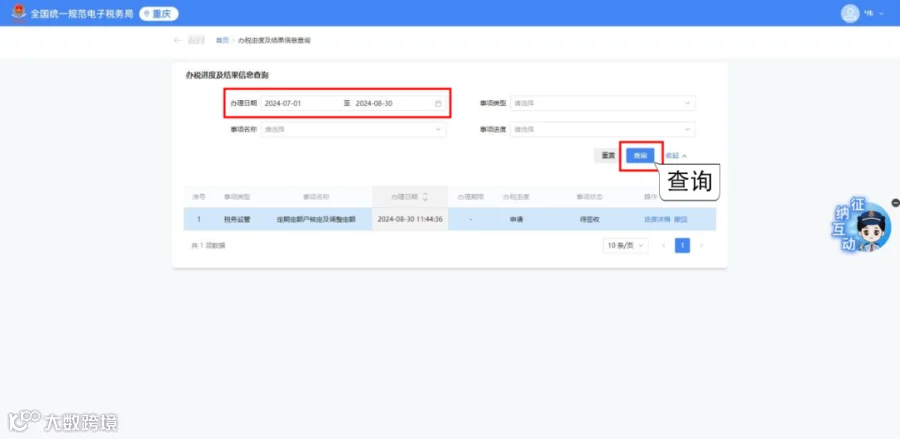Go to 首页 breadcrumb link
Viewport: 900px width, 439px height.
222,40
